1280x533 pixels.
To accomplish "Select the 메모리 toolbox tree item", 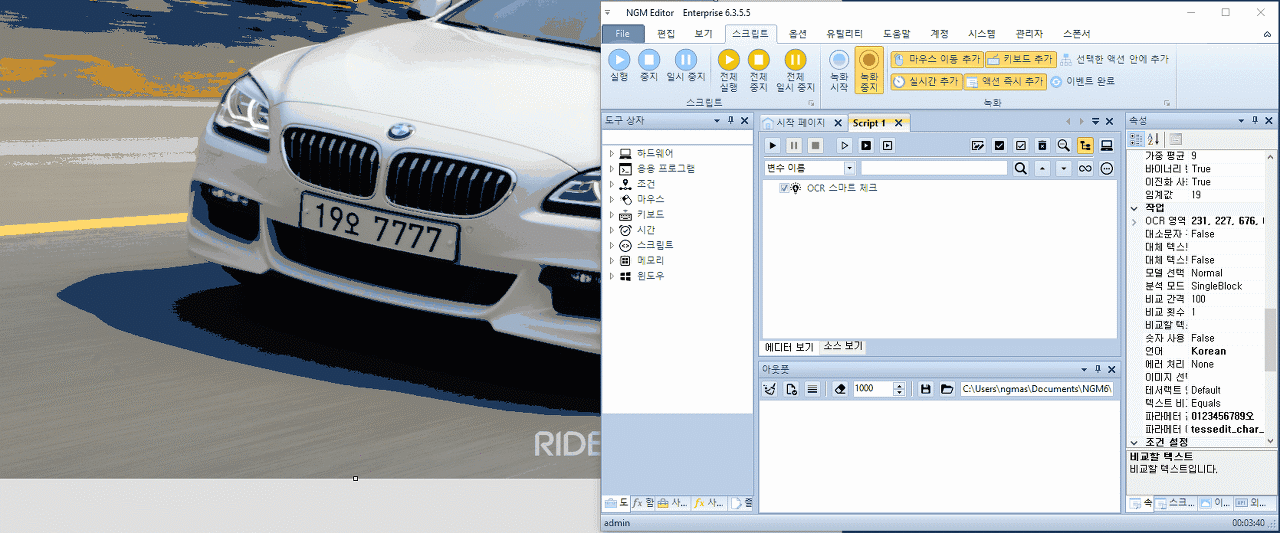I will pos(650,261).
